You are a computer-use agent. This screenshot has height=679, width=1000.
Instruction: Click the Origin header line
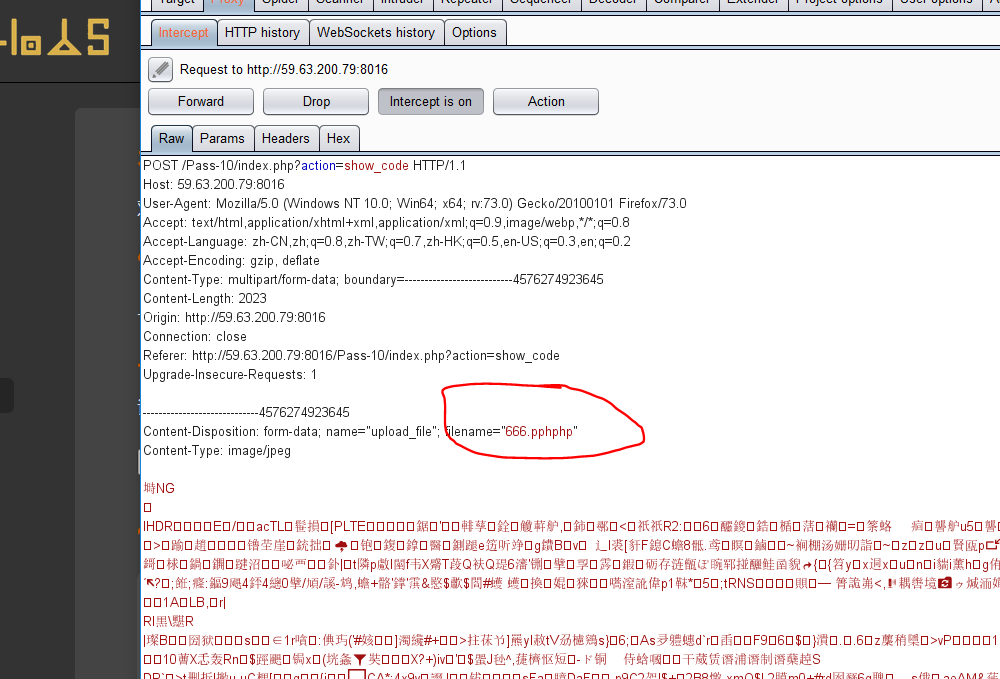(x=234, y=318)
